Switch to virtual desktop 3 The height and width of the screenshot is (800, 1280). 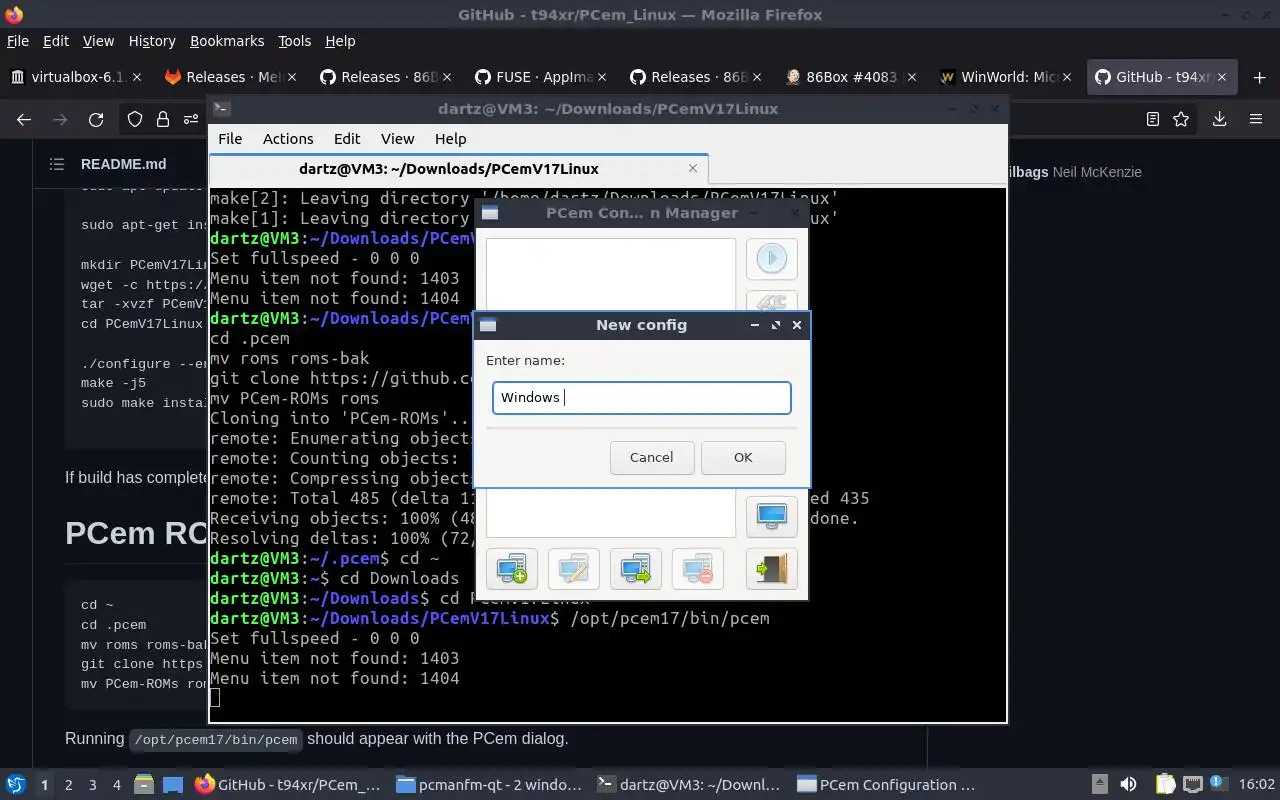tap(93, 785)
